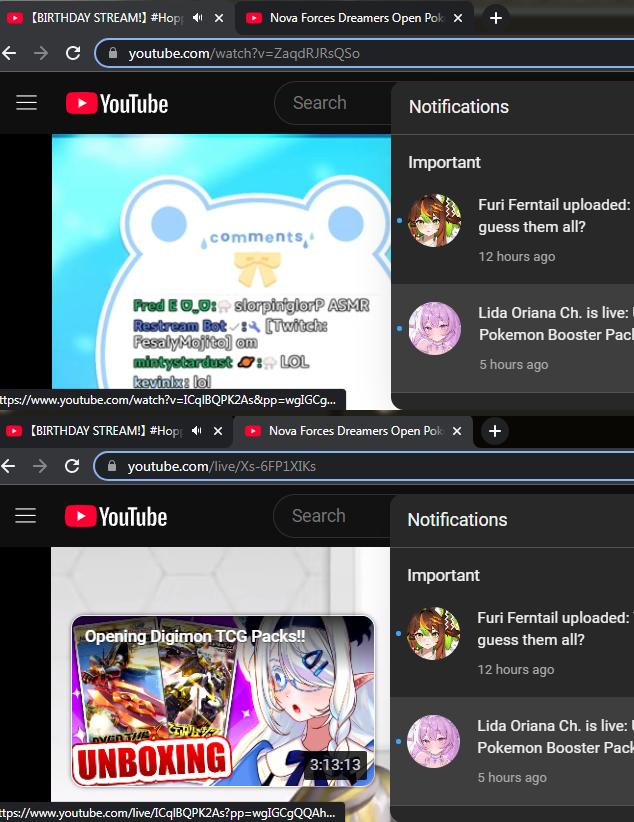Close the Nova Forces Dreamers tab in top window
634x822 pixels.
458,18
